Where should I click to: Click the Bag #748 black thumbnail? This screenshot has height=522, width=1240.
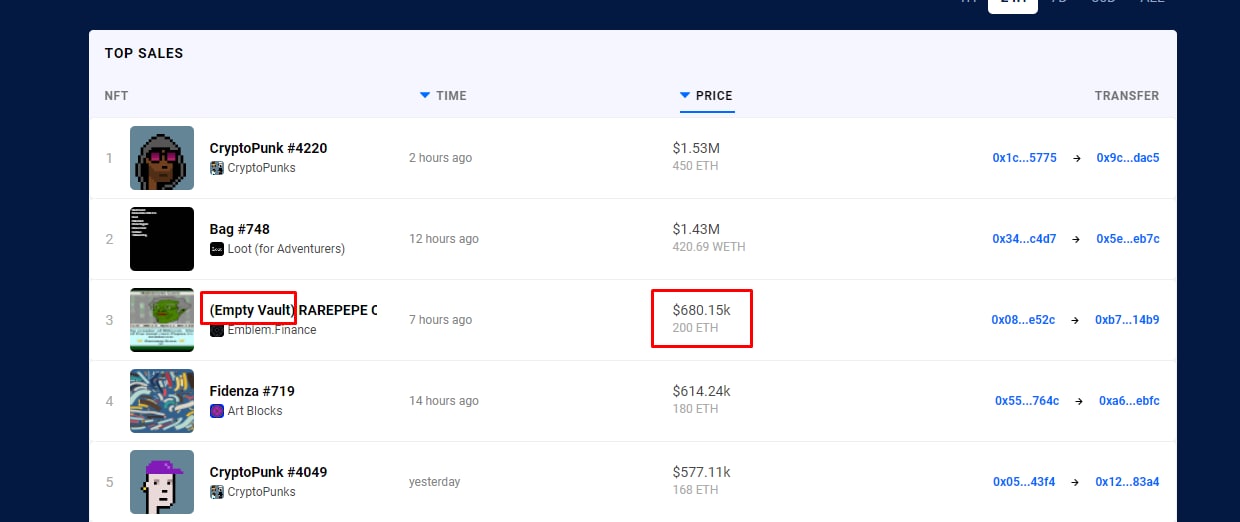coord(162,239)
